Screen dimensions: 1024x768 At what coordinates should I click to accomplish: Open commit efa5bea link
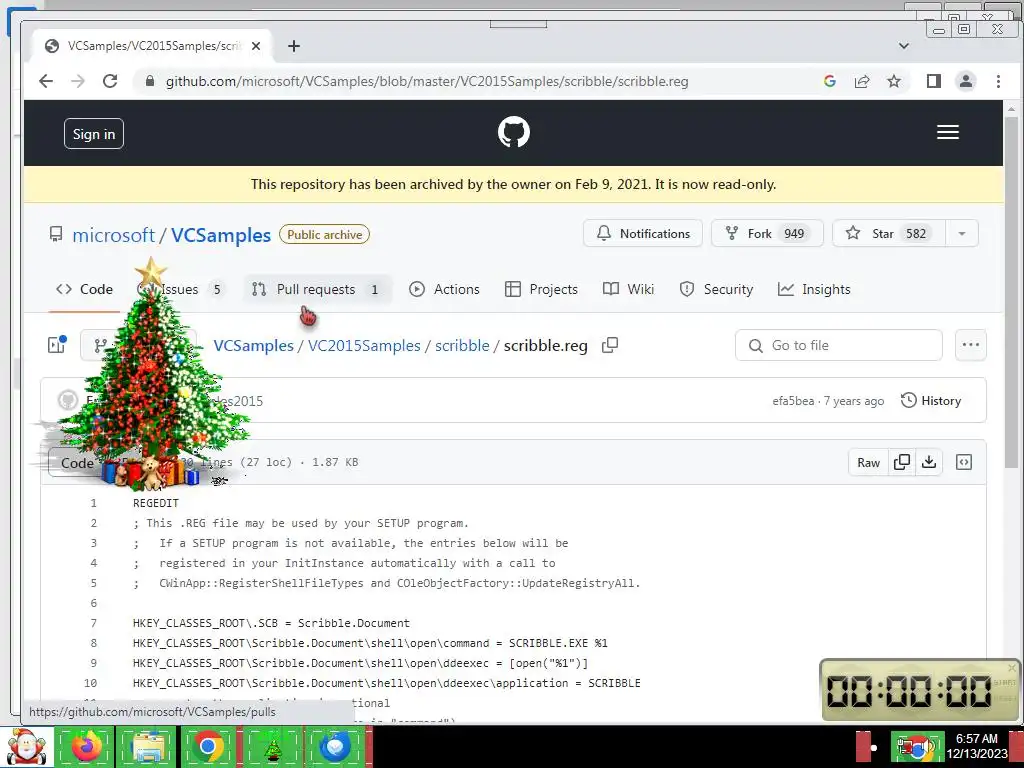pyautogui.click(x=793, y=401)
